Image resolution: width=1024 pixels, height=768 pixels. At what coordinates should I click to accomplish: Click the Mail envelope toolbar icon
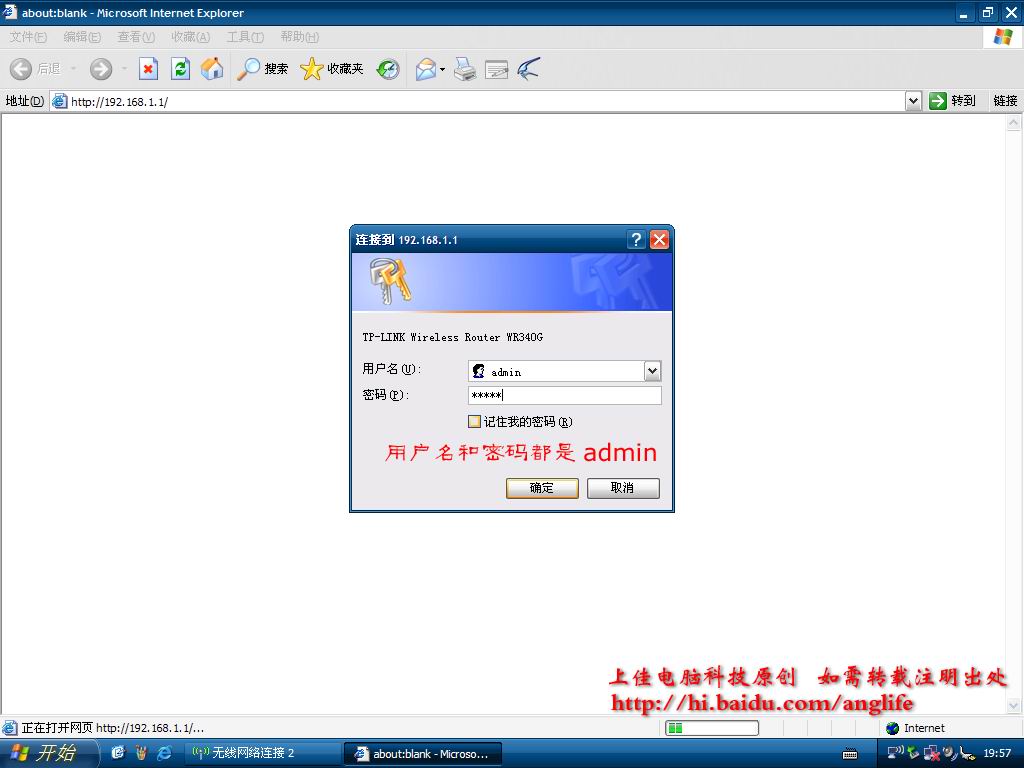[x=426, y=69]
